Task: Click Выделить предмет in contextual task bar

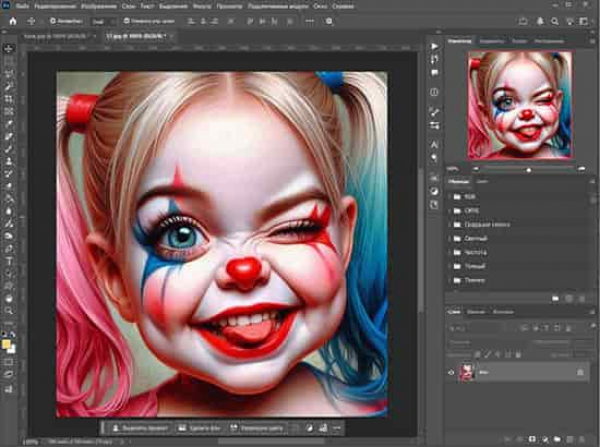Action: pyautogui.click(x=140, y=428)
